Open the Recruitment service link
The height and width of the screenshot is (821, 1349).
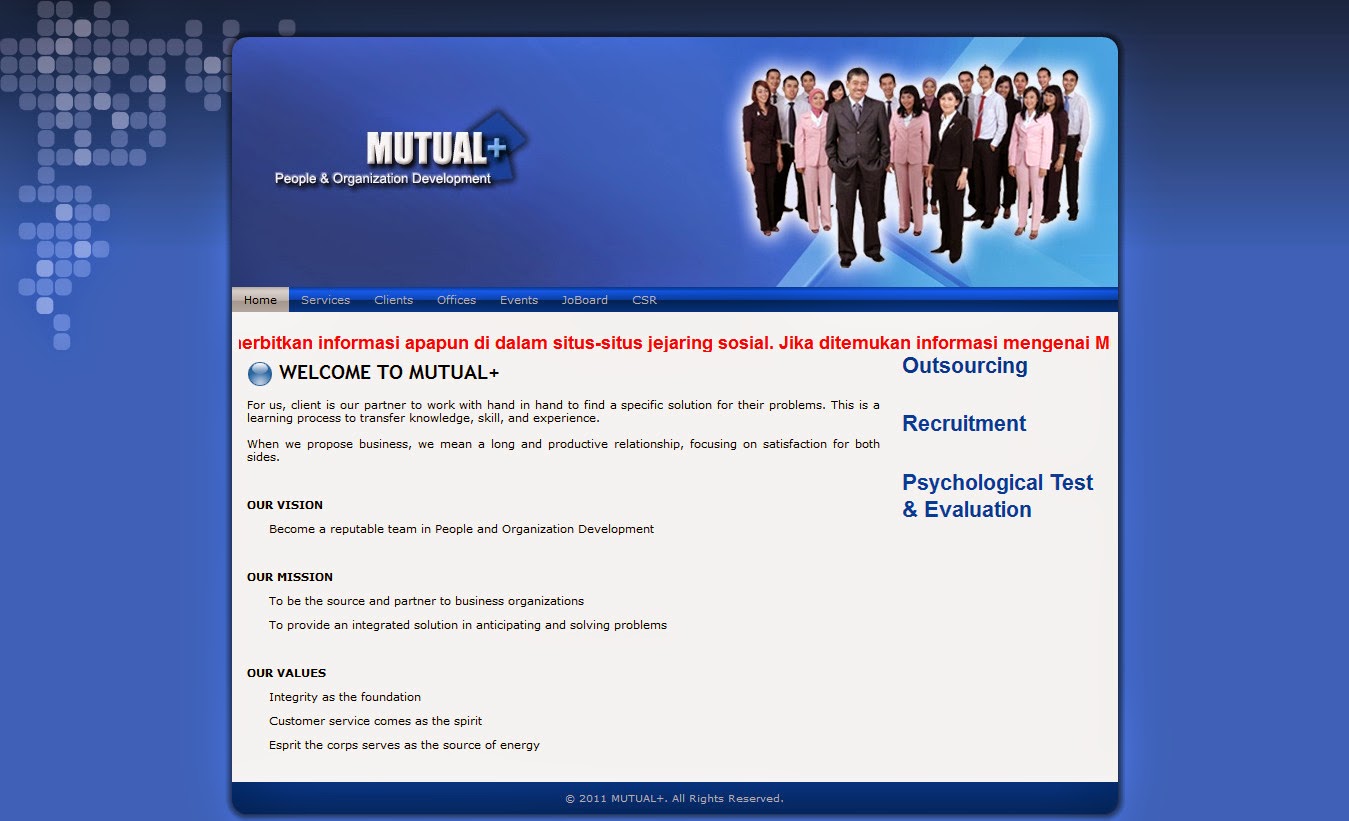click(964, 424)
